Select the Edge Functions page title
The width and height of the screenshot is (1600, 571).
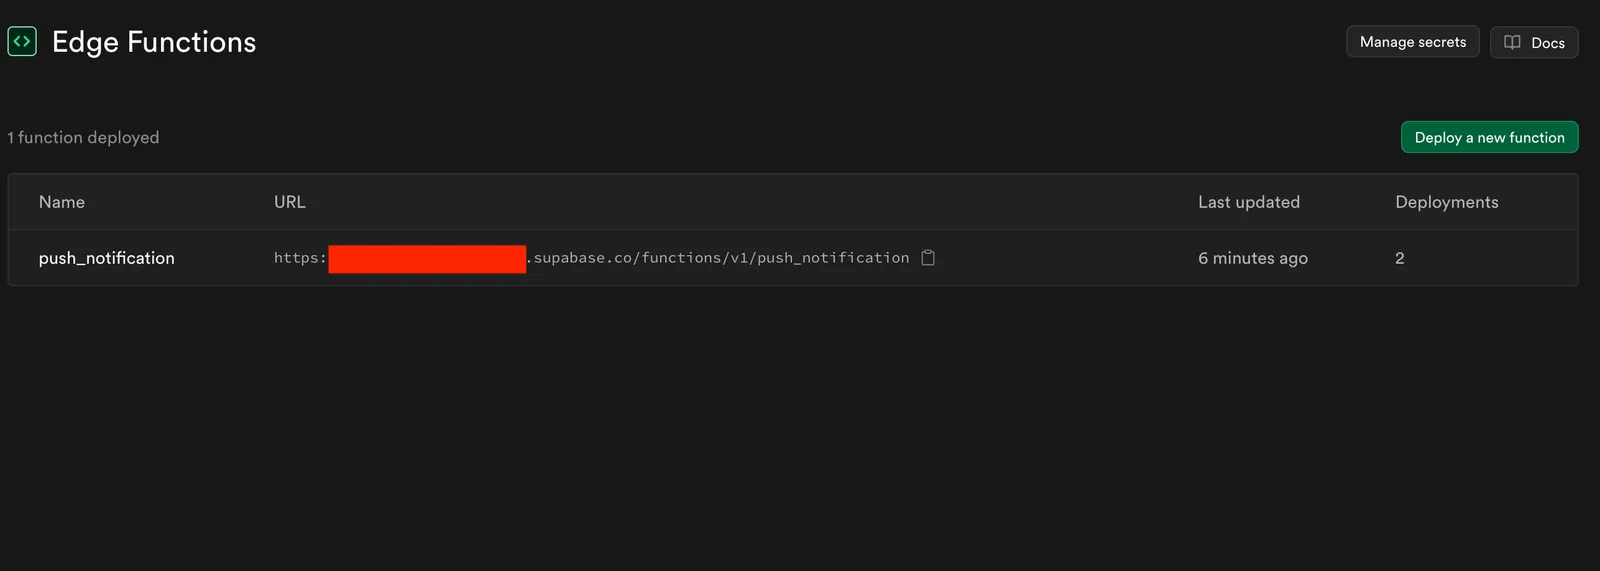pos(154,42)
